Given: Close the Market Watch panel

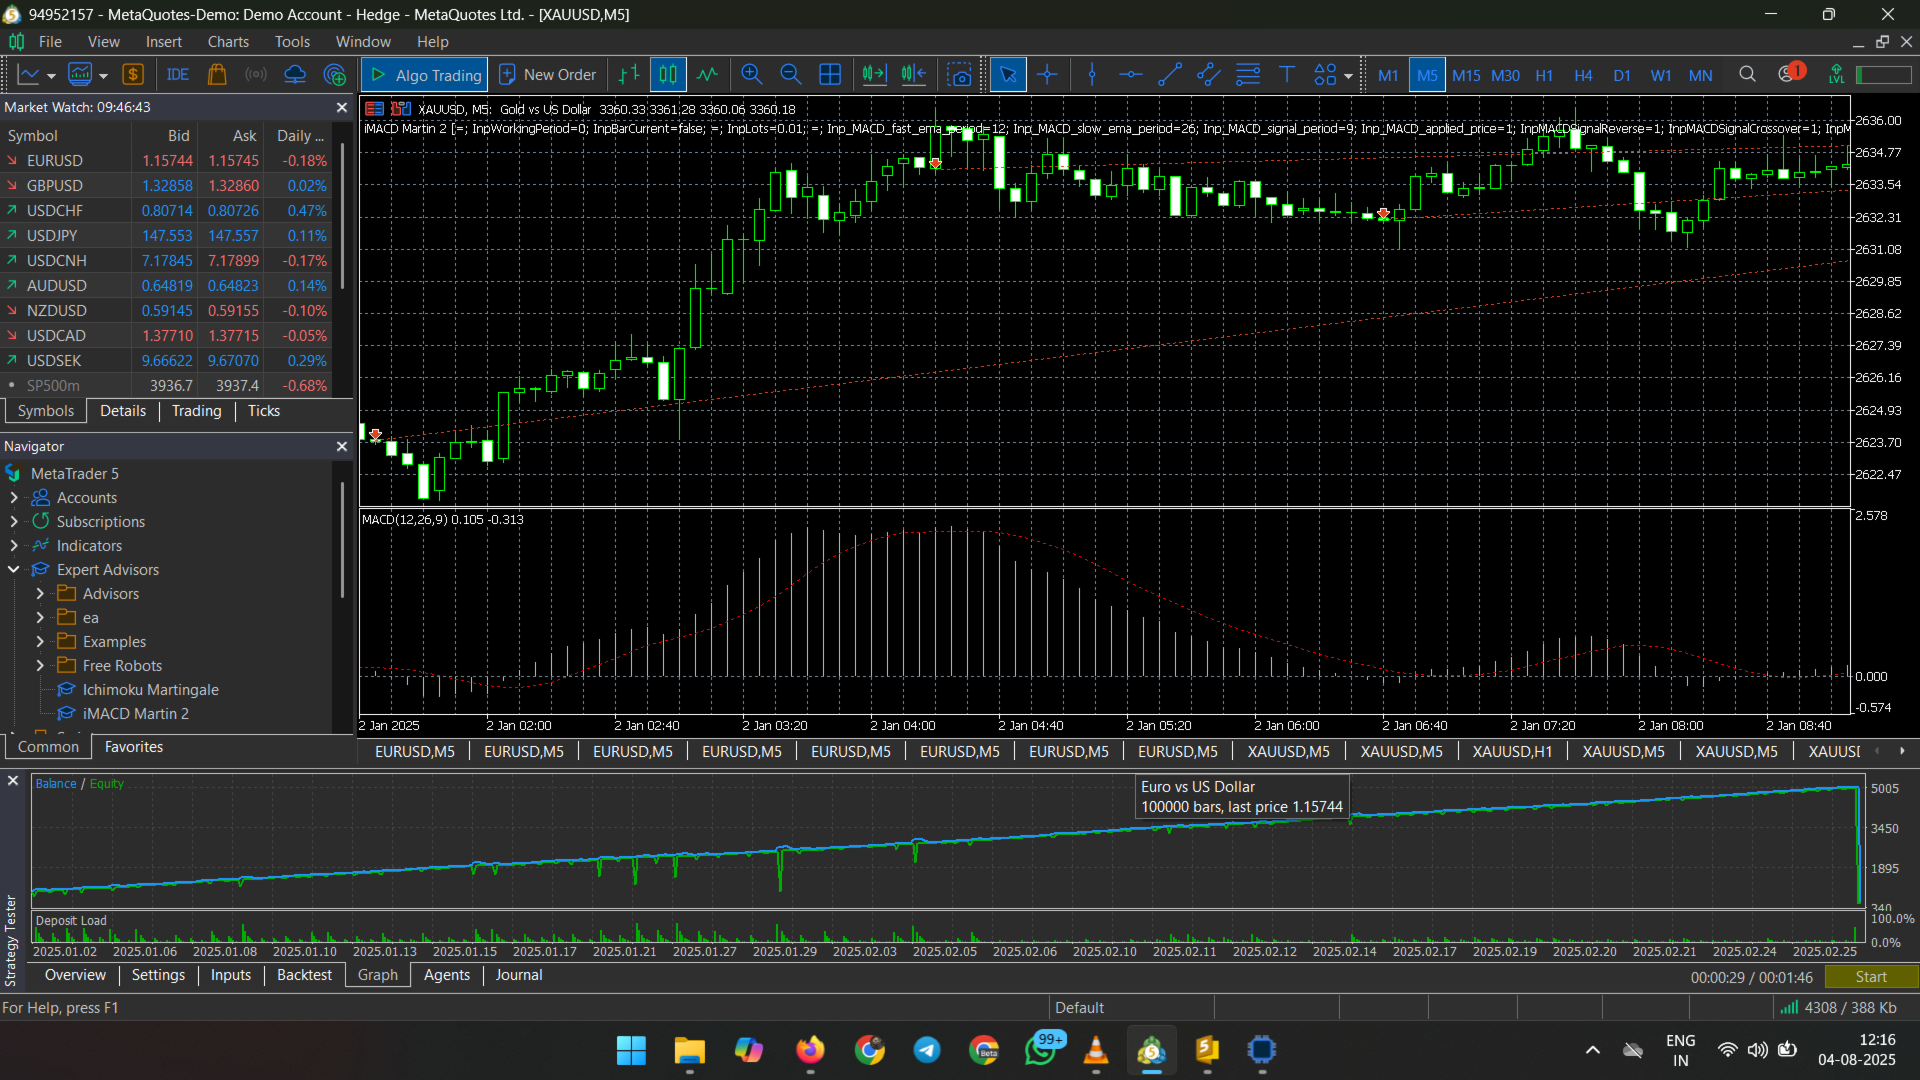Looking at the screenshot, I should click(342, 107).
